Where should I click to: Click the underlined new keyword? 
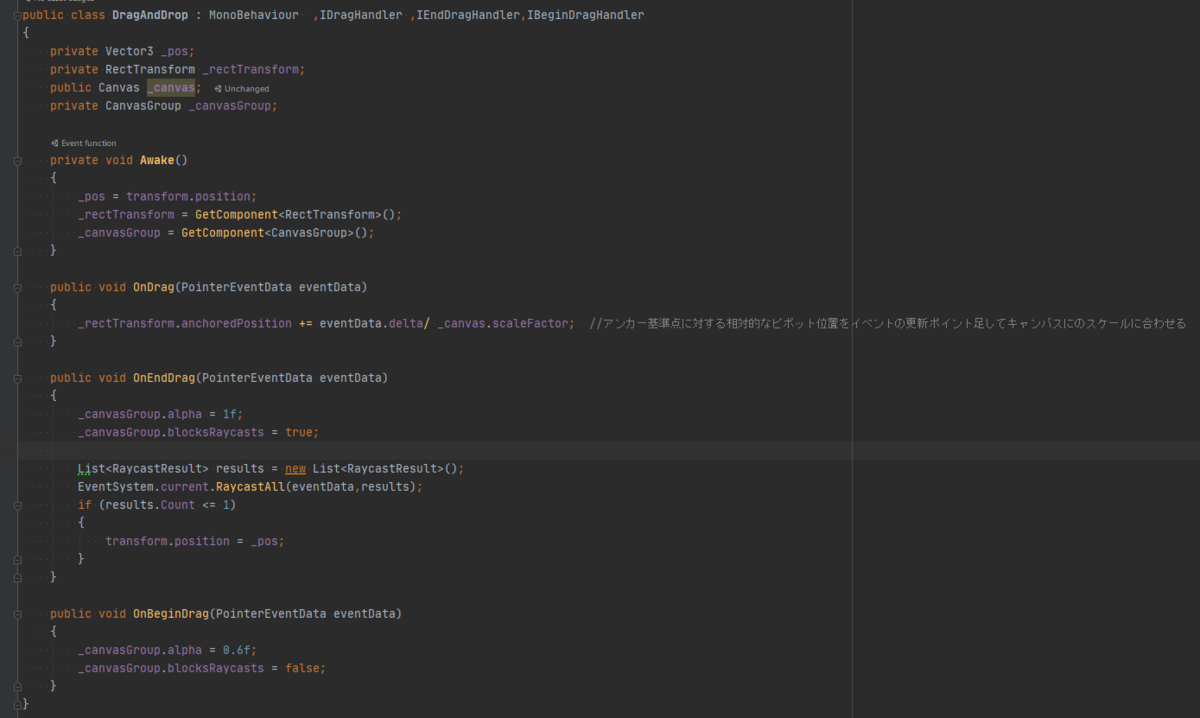point(295,469)
